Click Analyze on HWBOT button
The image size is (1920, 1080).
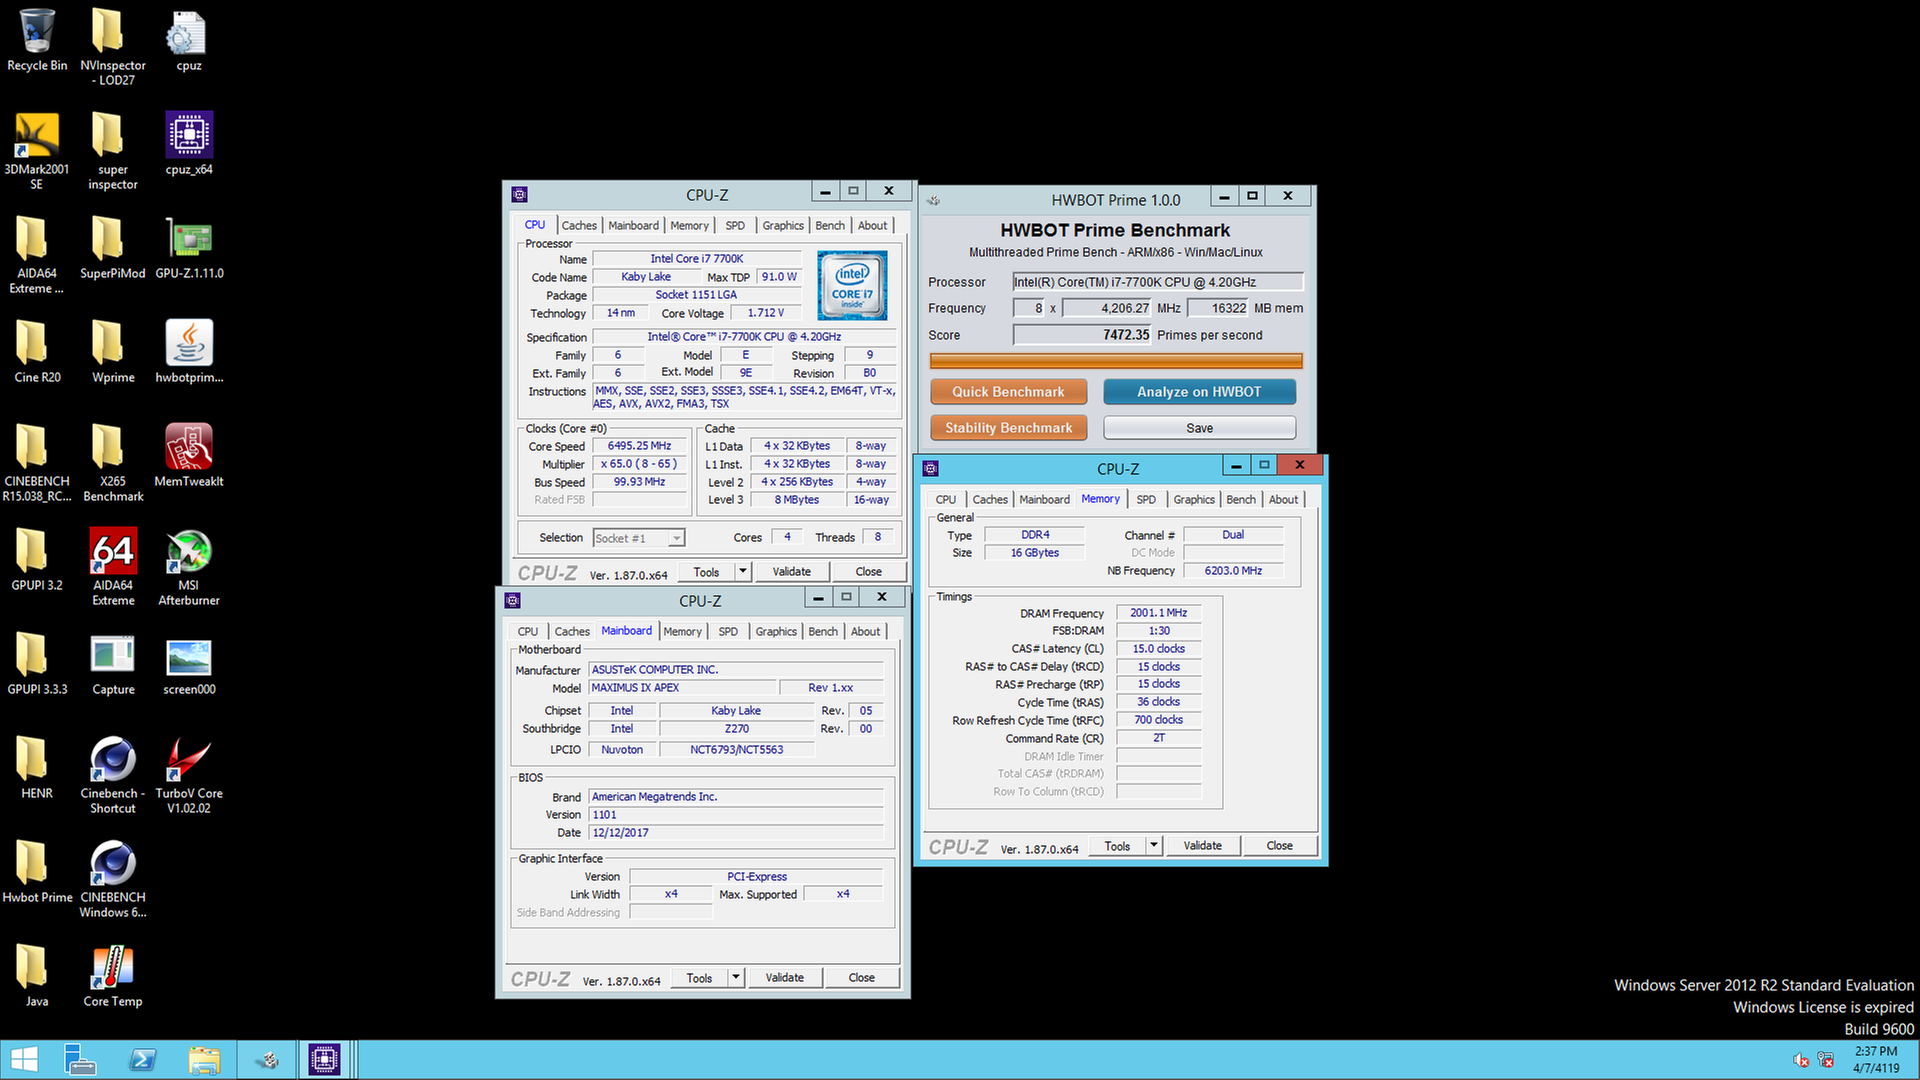click(1199, 392)
